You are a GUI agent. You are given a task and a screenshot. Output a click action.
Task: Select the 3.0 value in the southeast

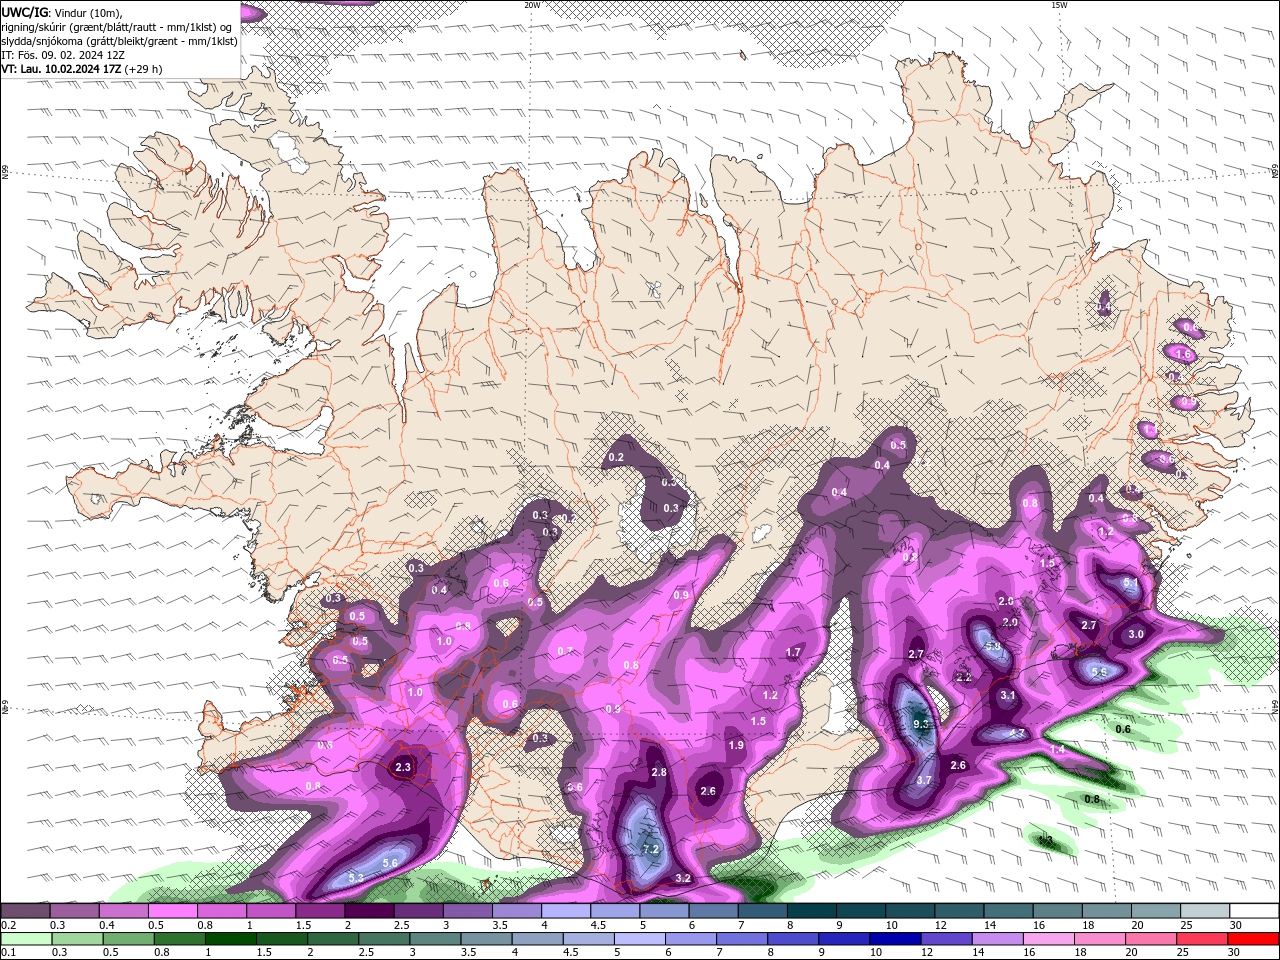[x=1136, y=634]
